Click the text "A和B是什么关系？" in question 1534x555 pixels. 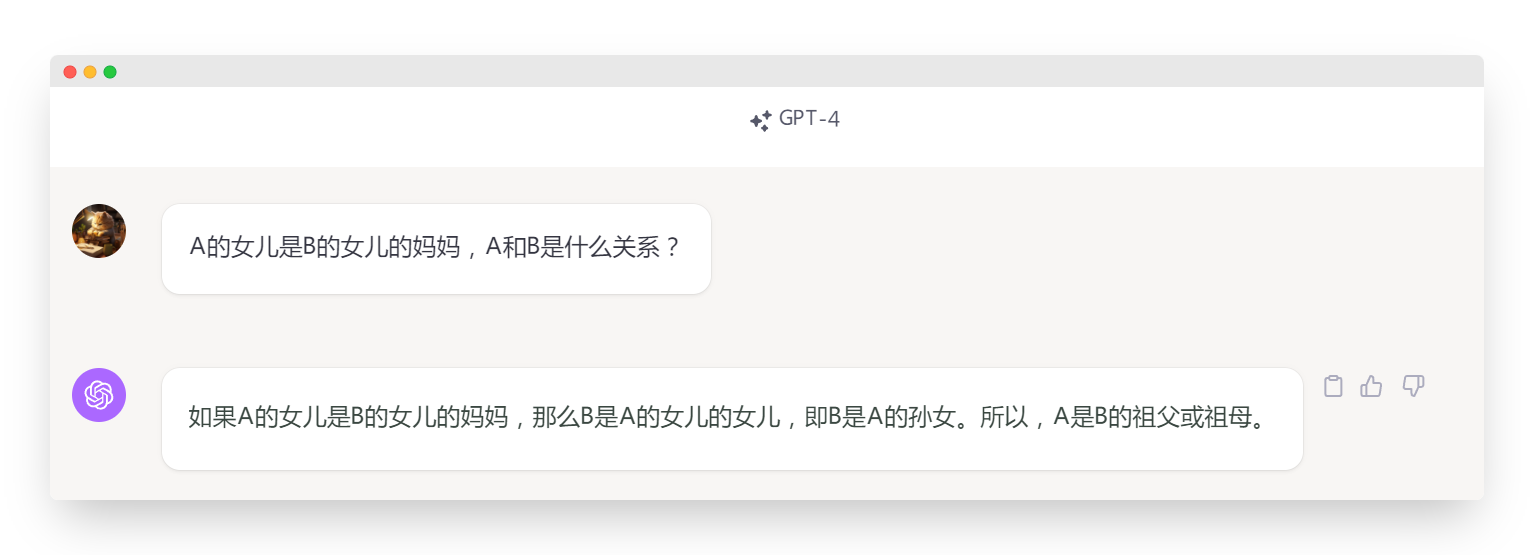(x=584, y=248)
